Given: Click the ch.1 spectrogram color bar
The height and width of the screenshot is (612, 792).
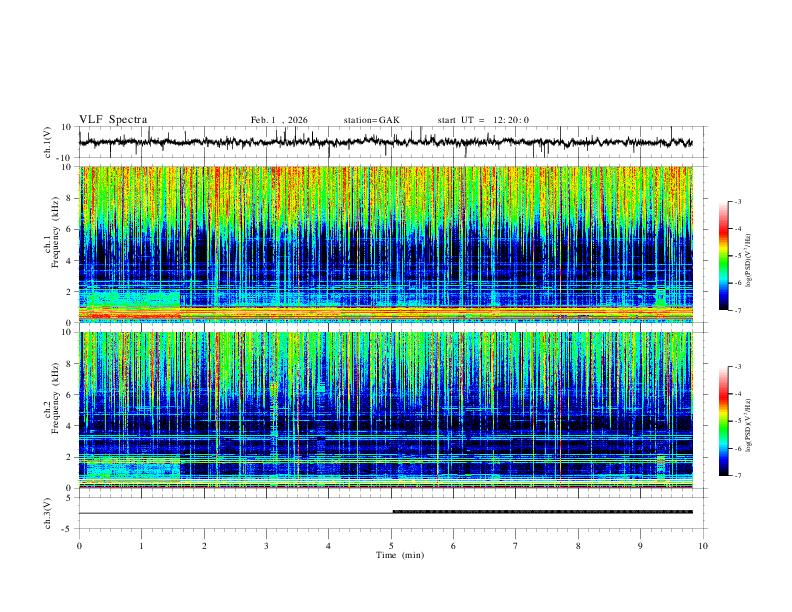Looking at the screenshot, I should (723, 256).
